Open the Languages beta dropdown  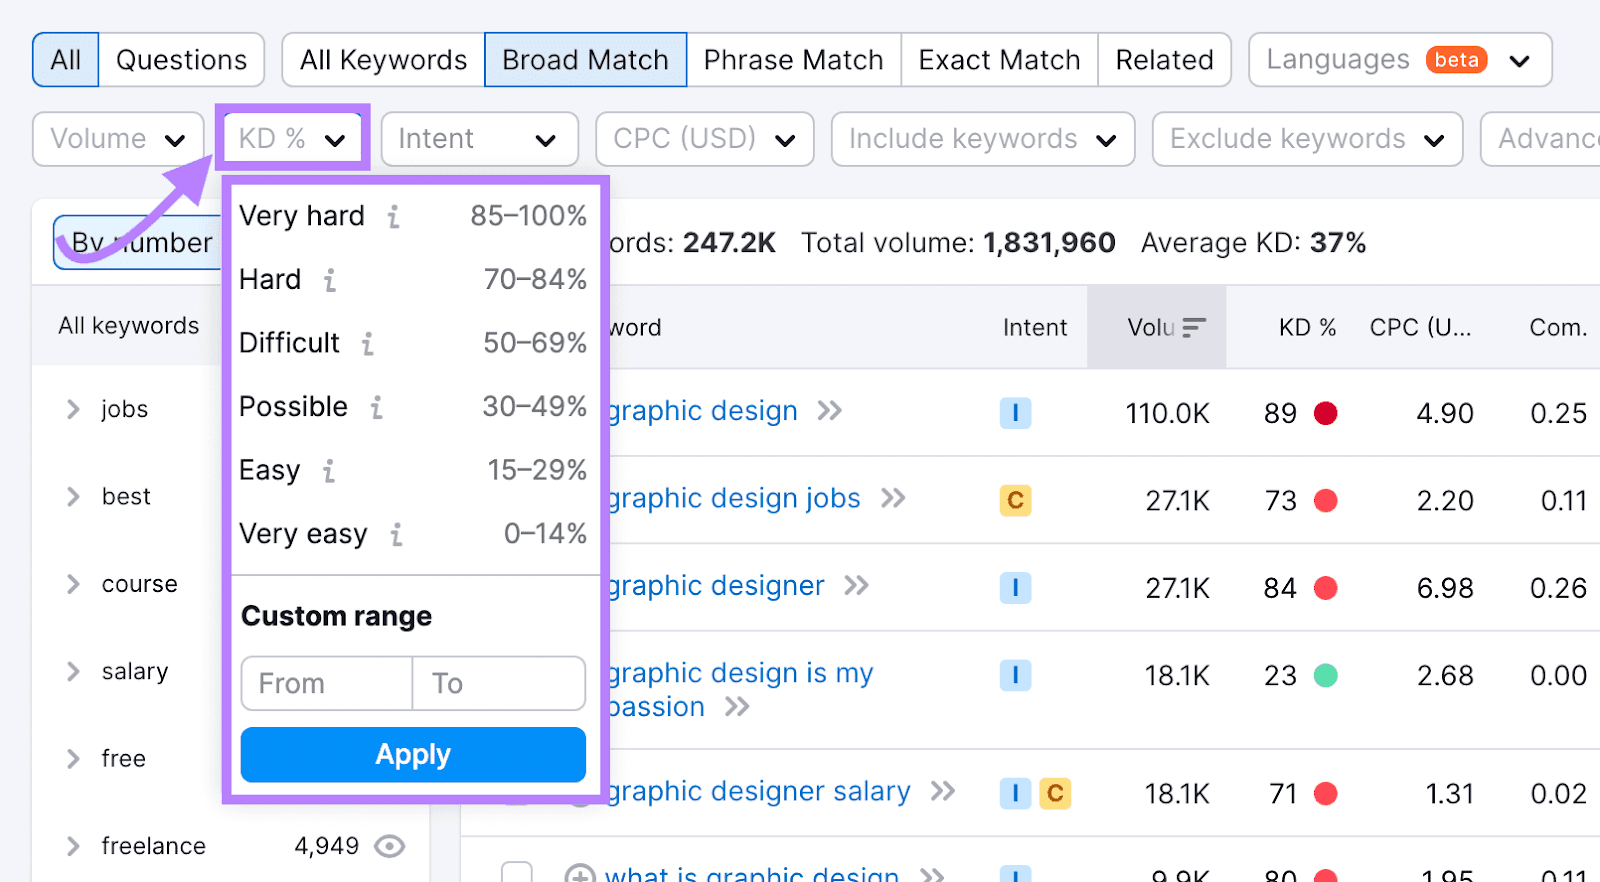pos(1399,60)
